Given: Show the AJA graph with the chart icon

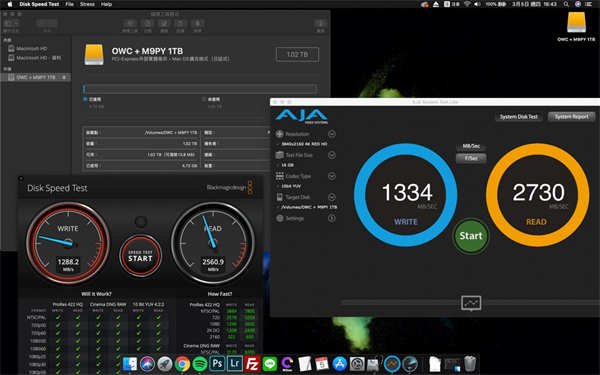Looking at the screenshot, I should (471, 303).
